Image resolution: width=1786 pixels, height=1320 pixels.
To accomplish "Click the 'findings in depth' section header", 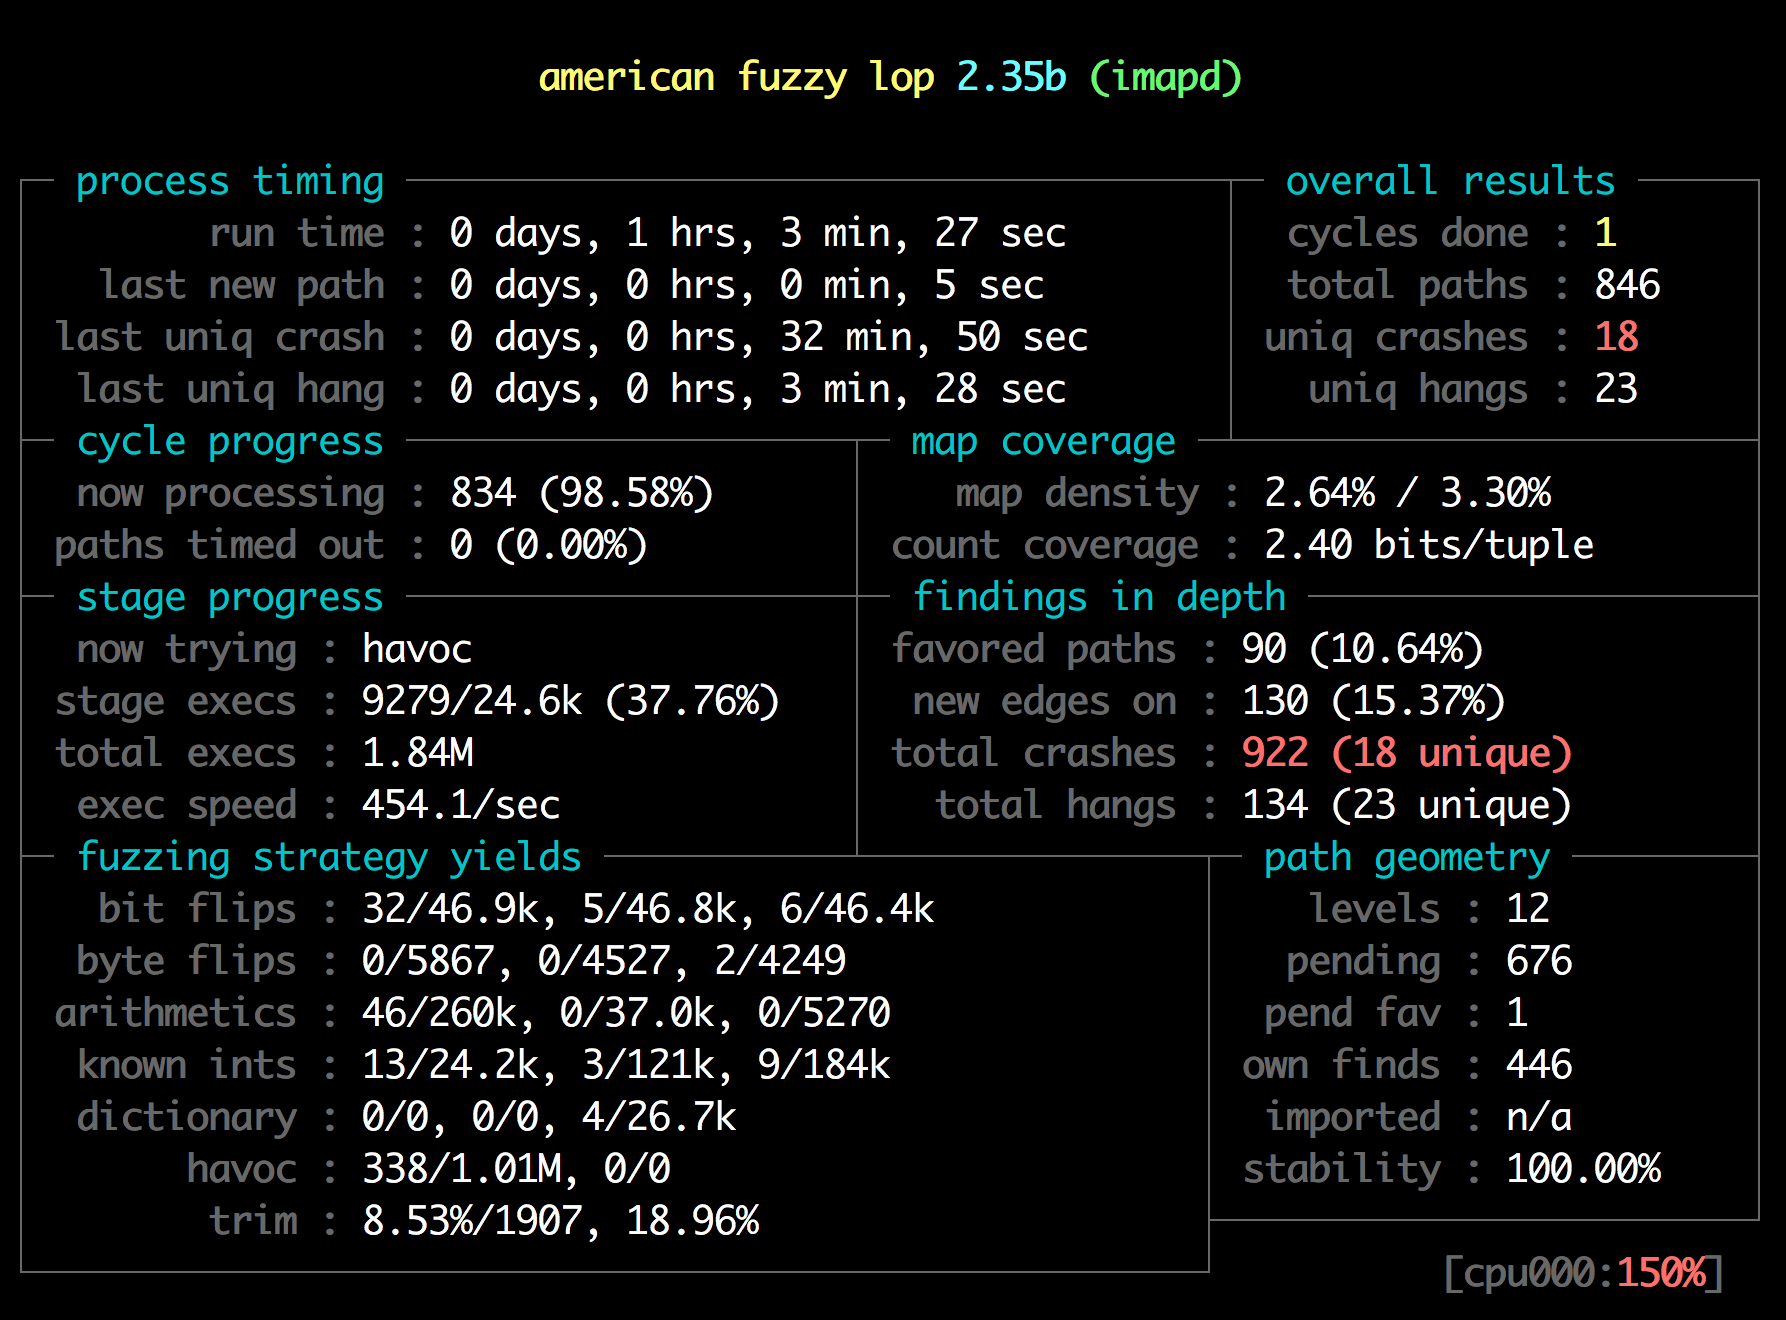I will pyautogui.click(x=1099, y=598).
